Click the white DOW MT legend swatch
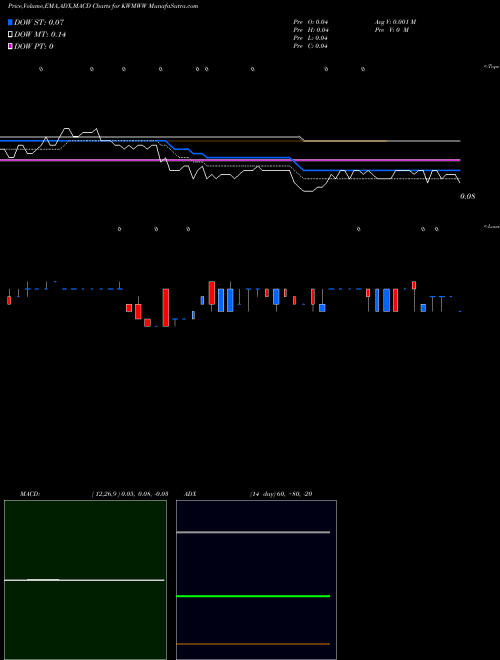Screen dimensions: 500x660 click(x=10, y=35)
